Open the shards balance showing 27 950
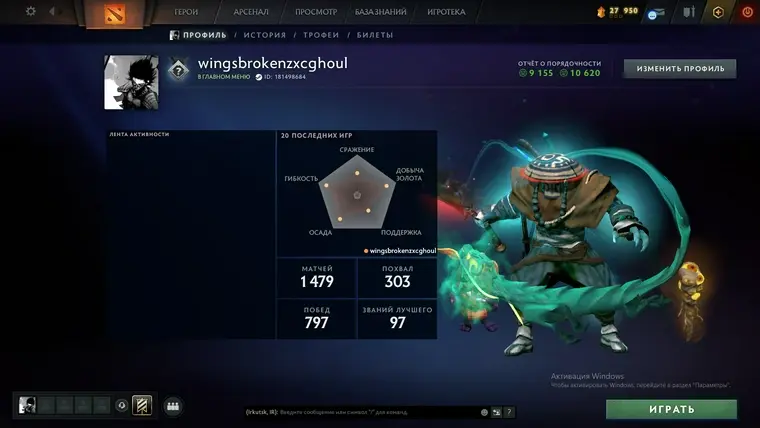 [x=617, y=11]
